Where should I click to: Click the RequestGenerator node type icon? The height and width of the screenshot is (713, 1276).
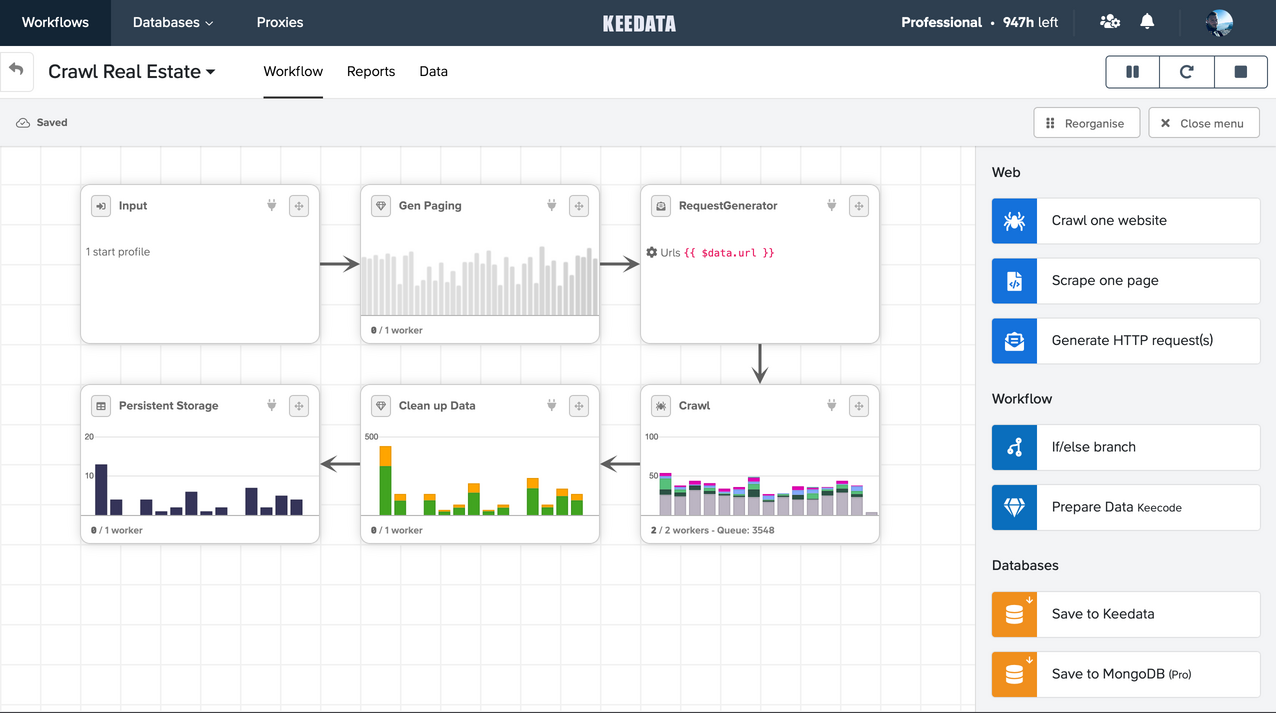661,206
